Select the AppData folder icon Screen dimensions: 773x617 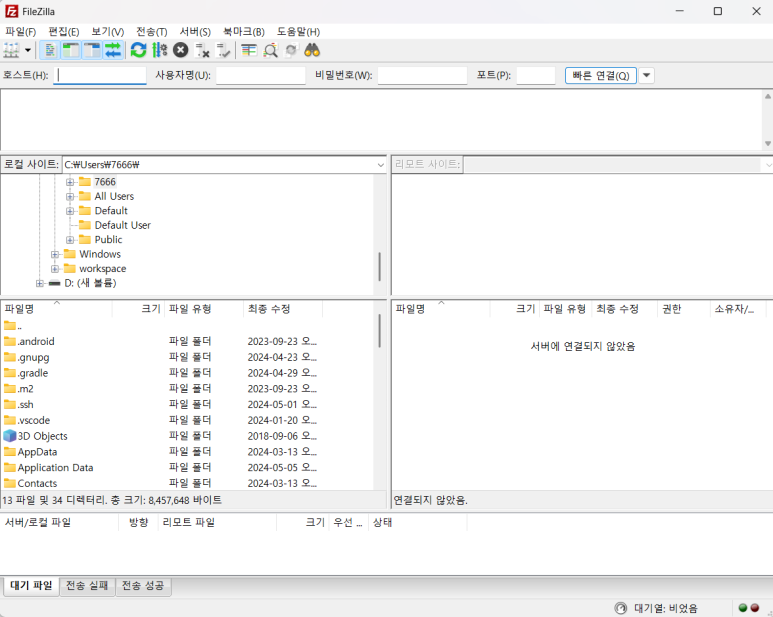click(10, 451)
